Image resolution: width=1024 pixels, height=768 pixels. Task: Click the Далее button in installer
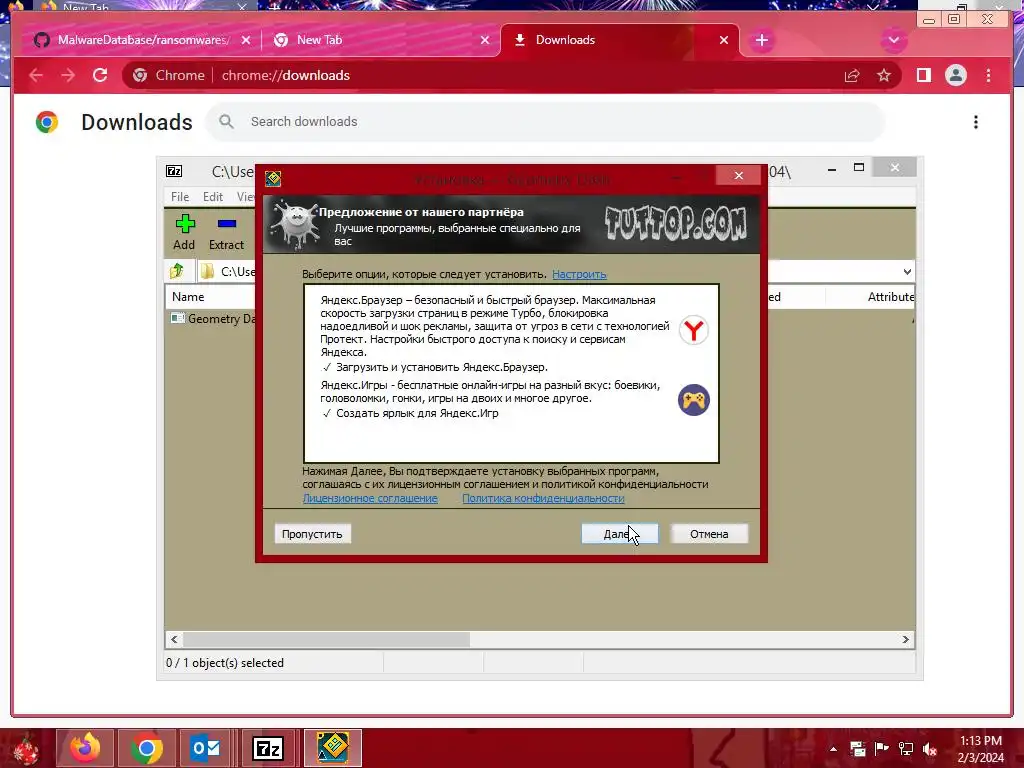[620, 534]
